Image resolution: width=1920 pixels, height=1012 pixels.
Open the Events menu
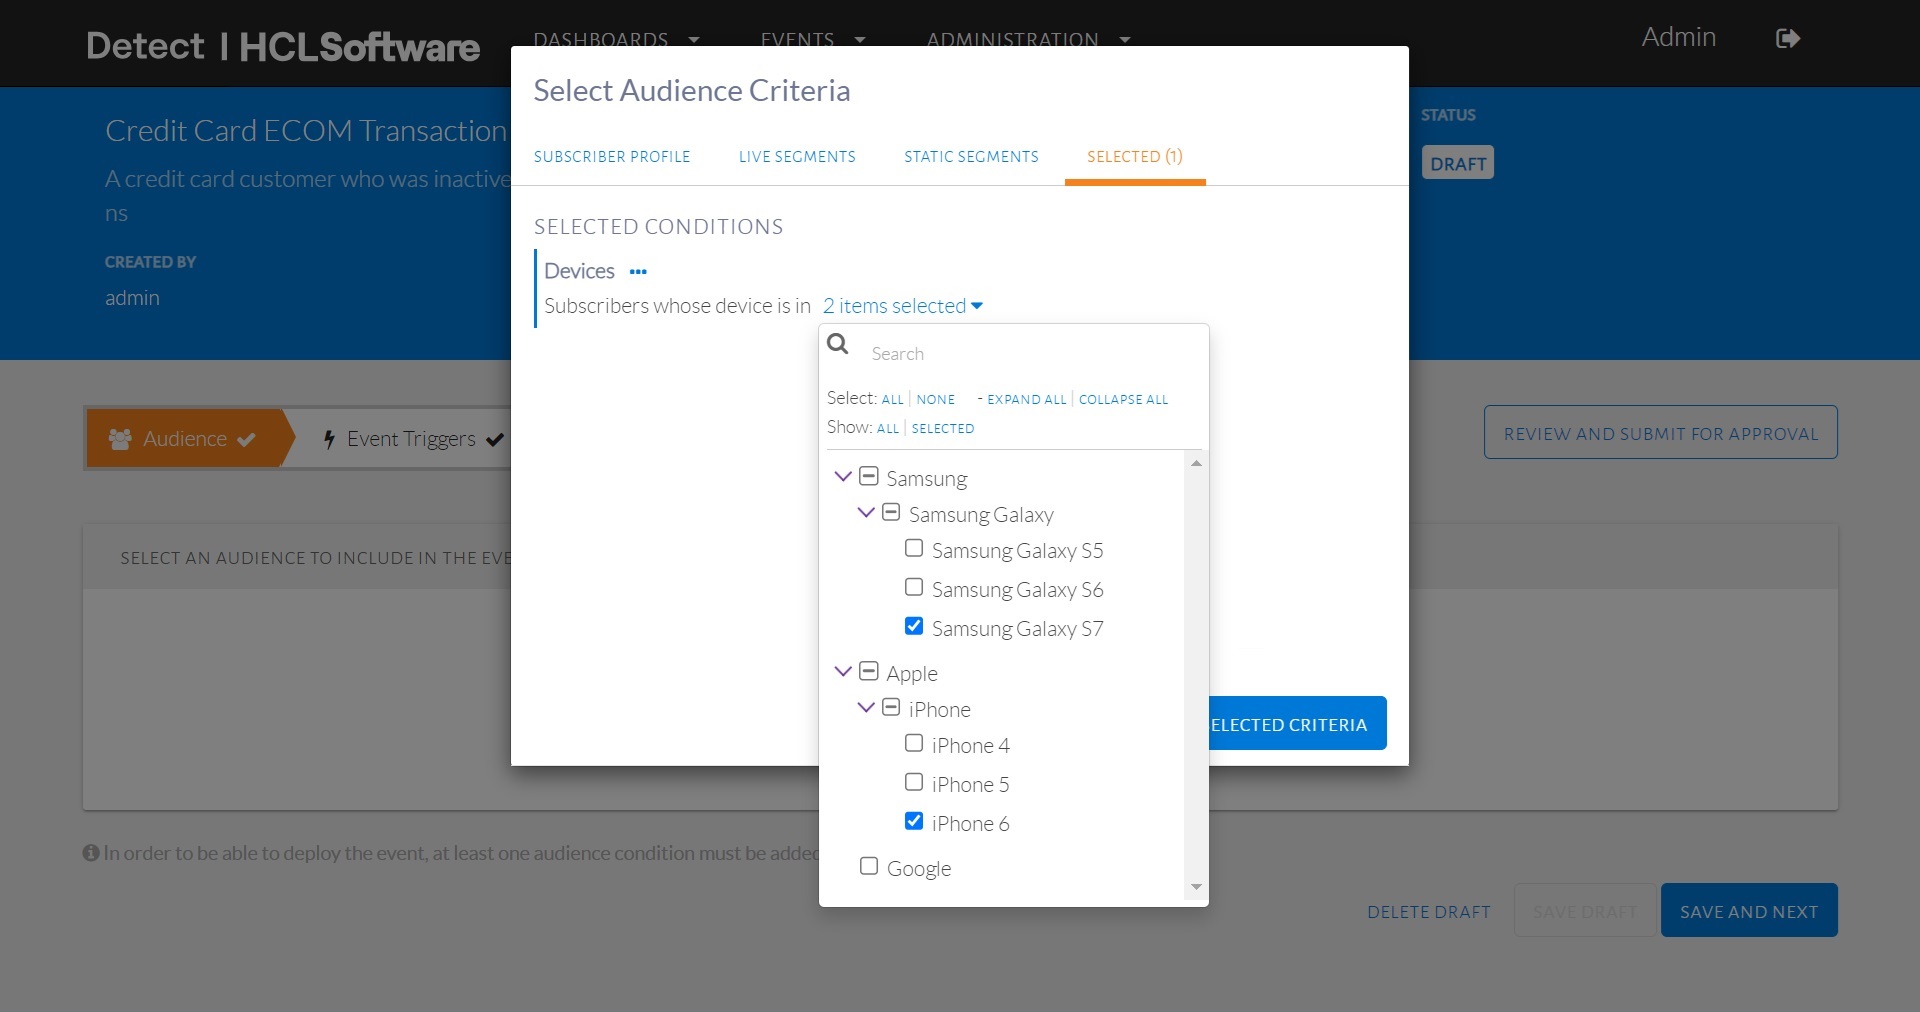click(x=812, y=40)
